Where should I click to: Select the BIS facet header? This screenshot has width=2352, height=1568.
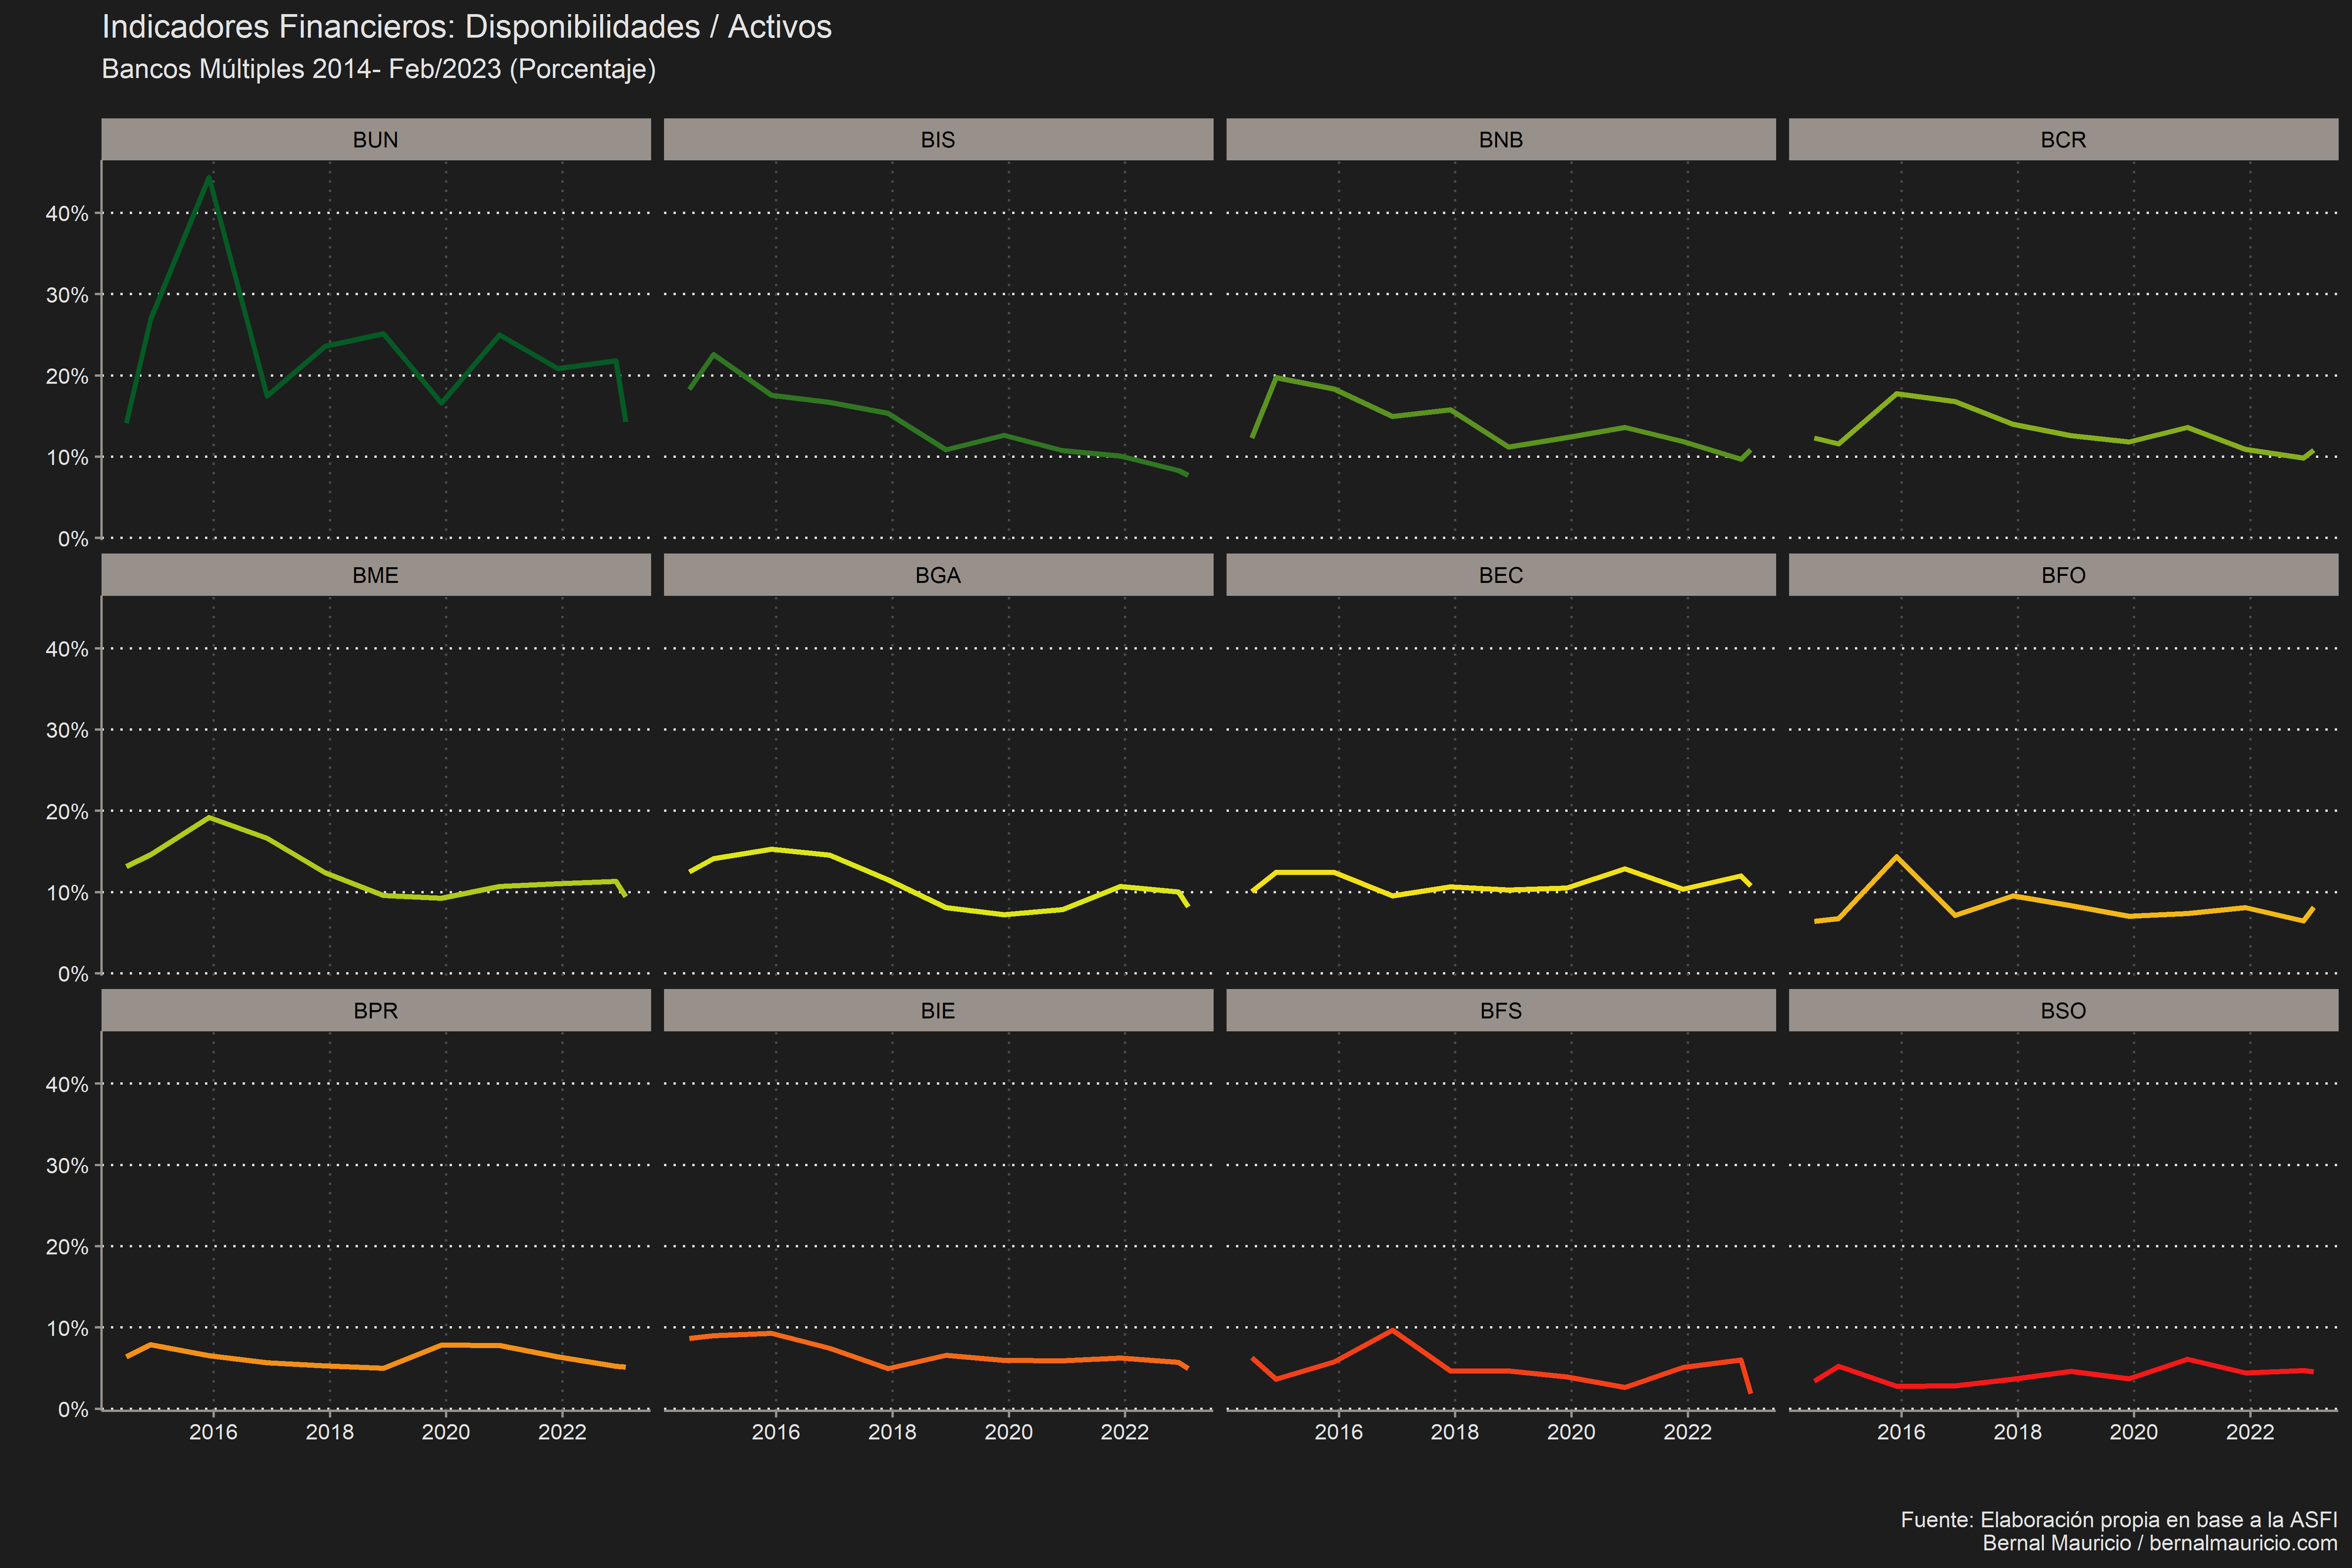tap(938, 140)
